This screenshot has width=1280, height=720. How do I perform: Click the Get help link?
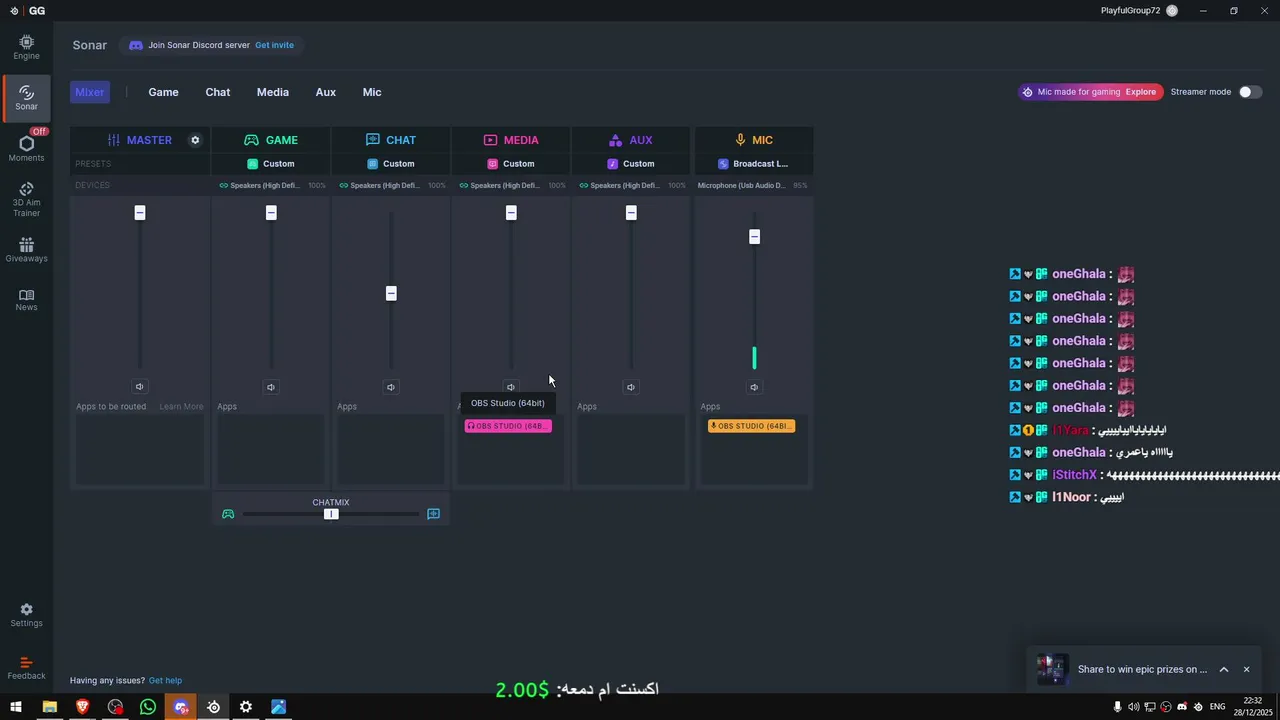165,681
